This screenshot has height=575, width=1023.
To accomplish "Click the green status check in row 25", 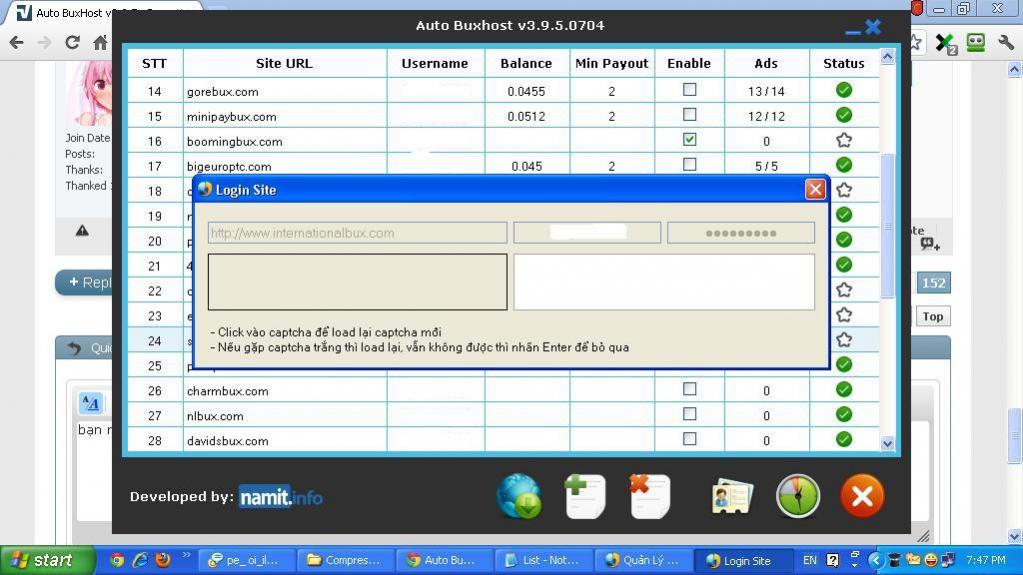I will coord(844,364).
